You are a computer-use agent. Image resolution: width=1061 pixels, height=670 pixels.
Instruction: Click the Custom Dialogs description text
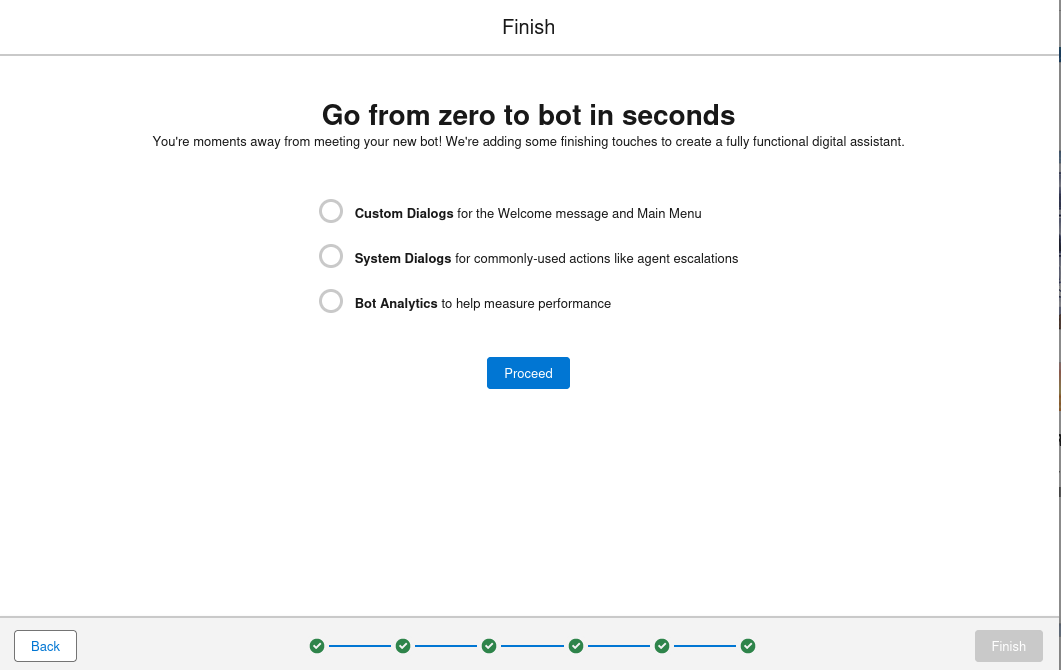tap(528, 213)
